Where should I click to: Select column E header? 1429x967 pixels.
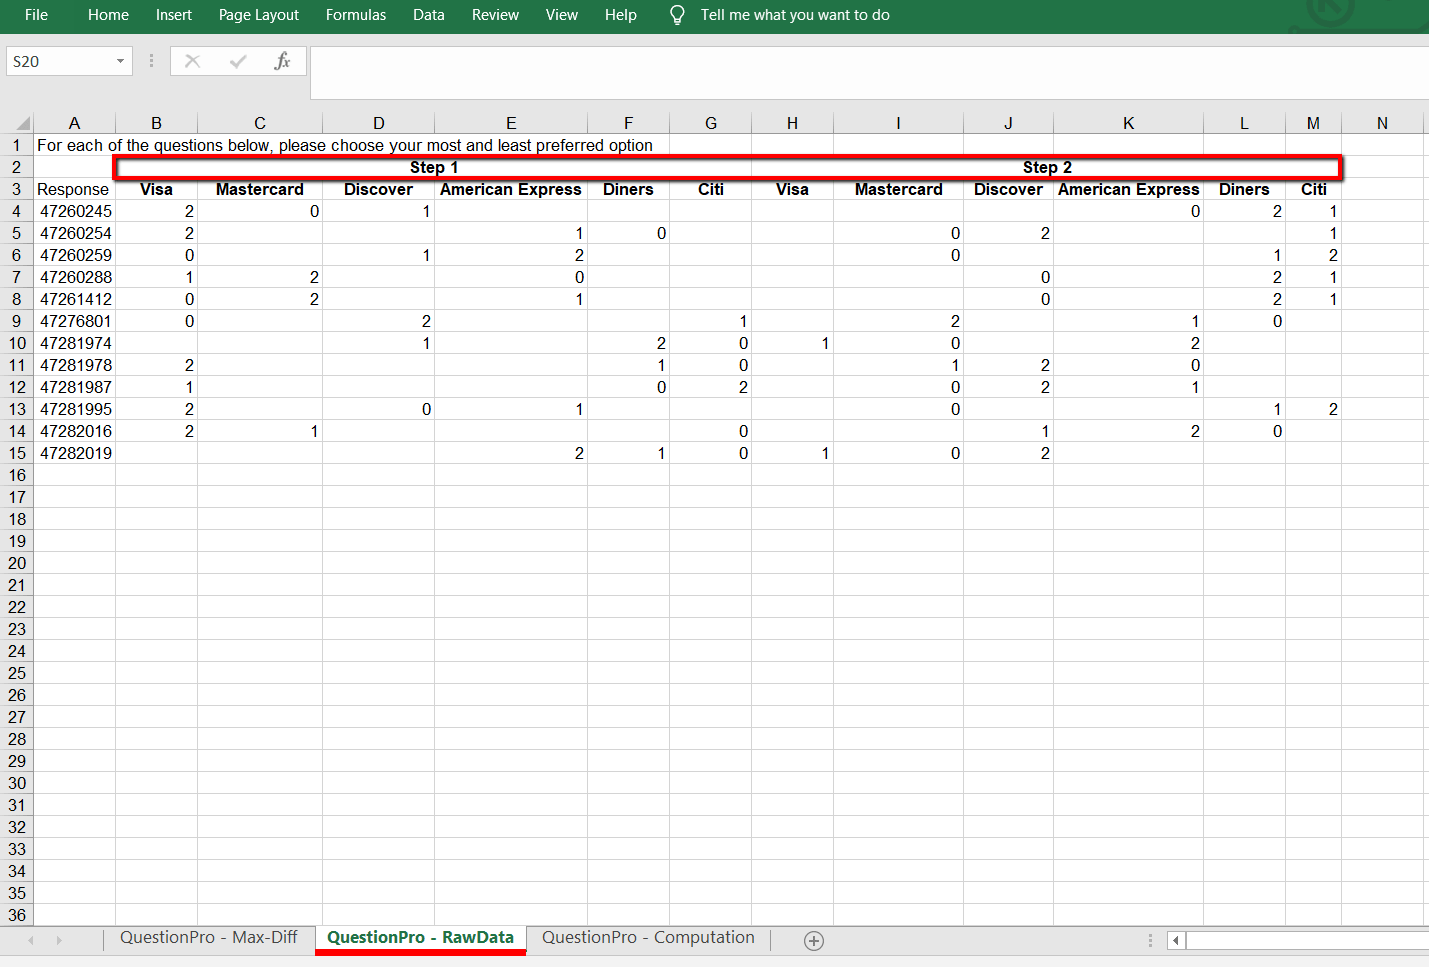511,123
